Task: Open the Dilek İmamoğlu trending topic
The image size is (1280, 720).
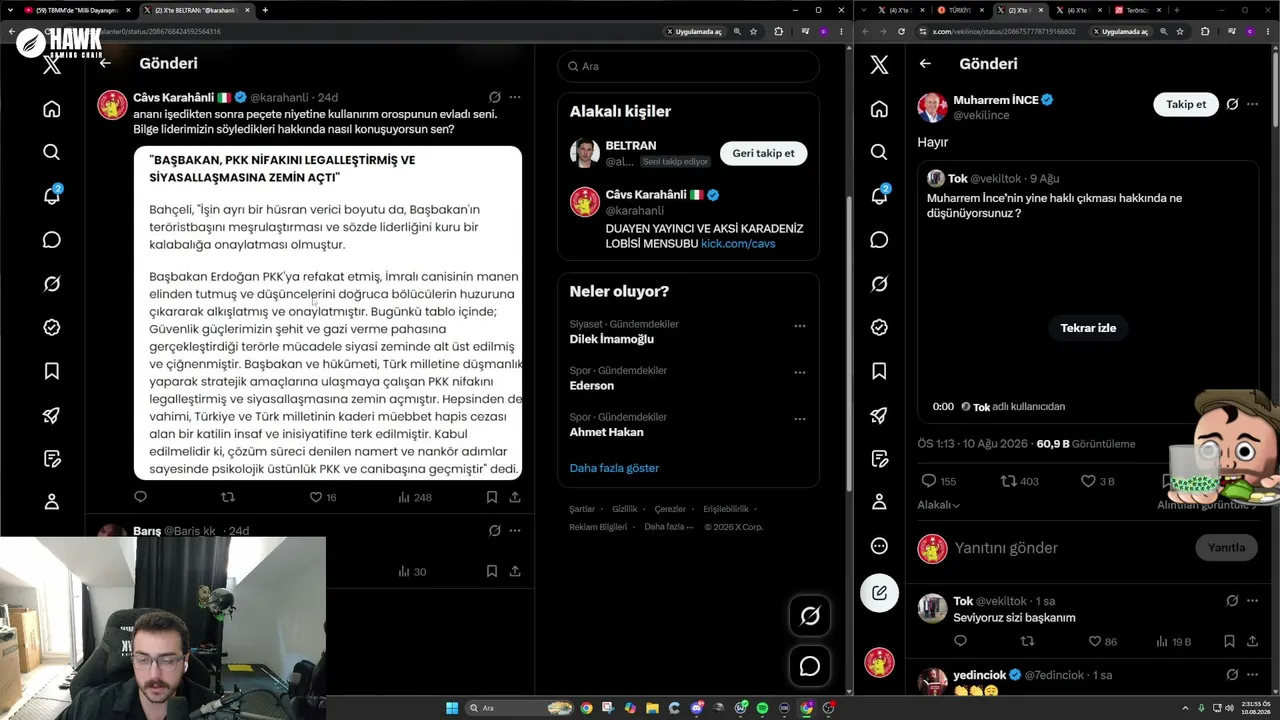Action: [612, 339]
